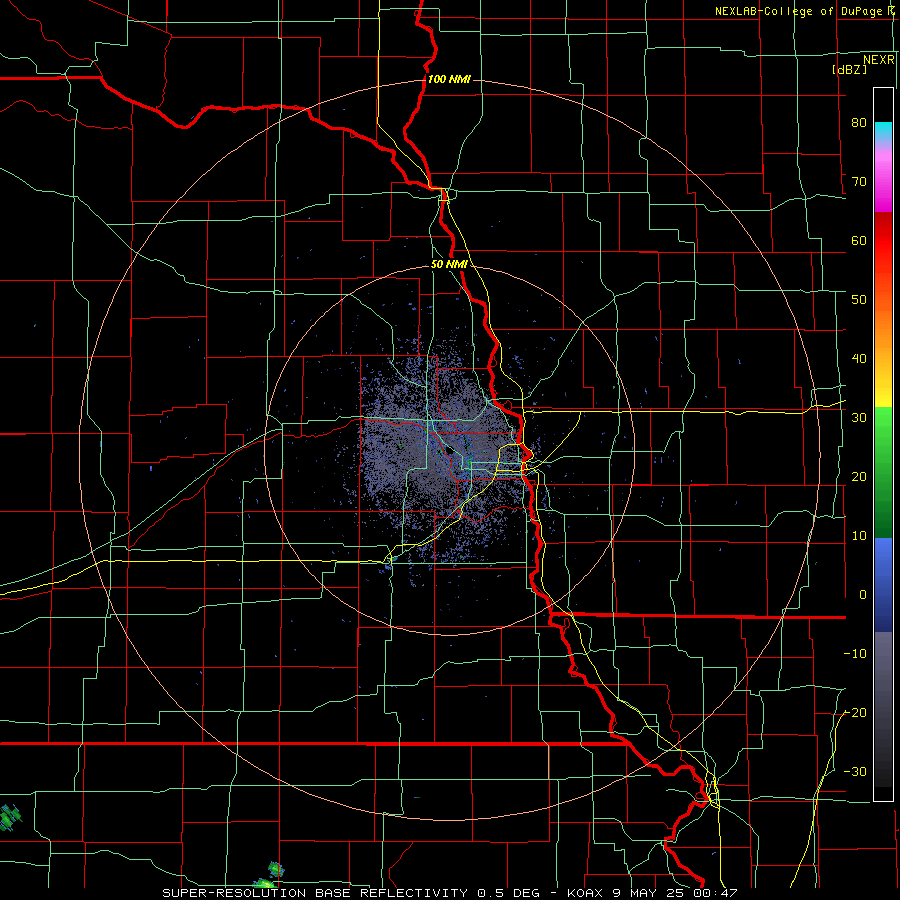Click the green segment of the color bar
This screenshot has height=900, width=900.
pos(883,472)
